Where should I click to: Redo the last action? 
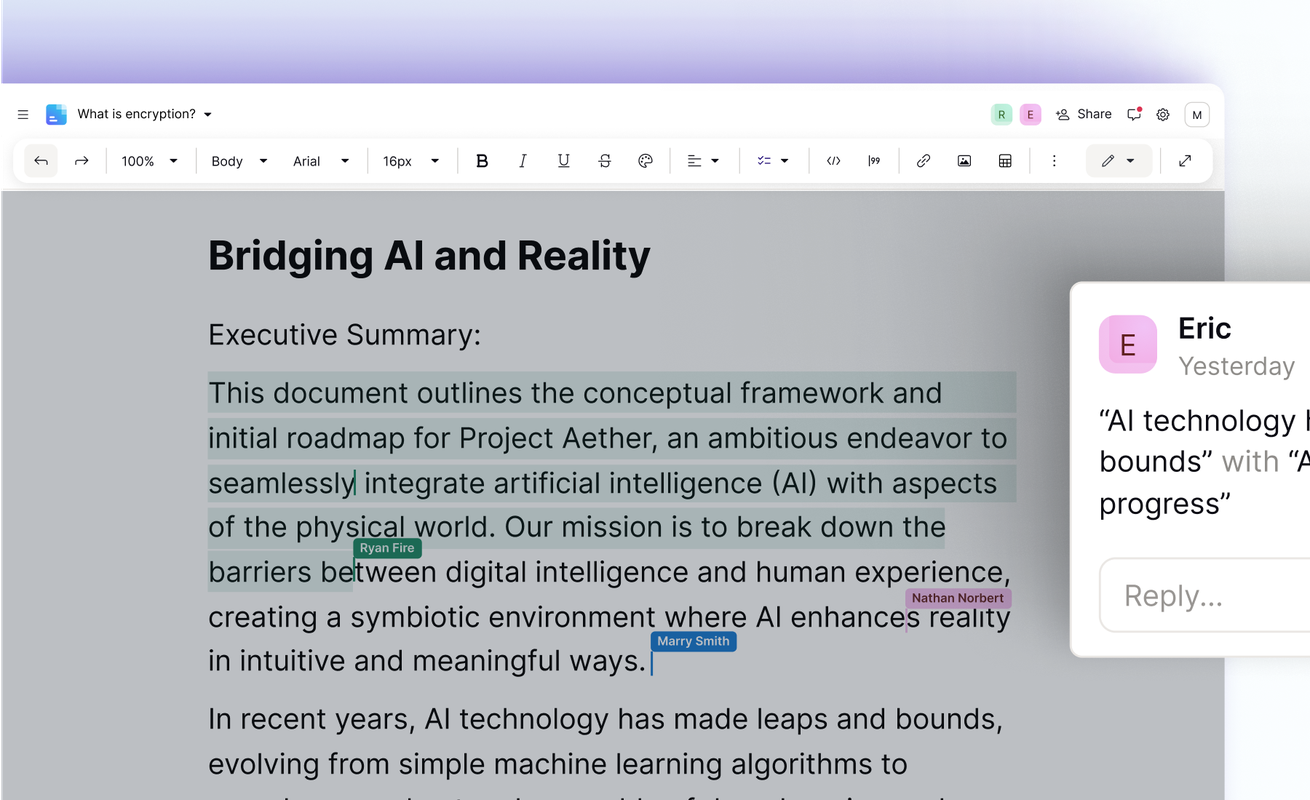(x=82, y=161)
